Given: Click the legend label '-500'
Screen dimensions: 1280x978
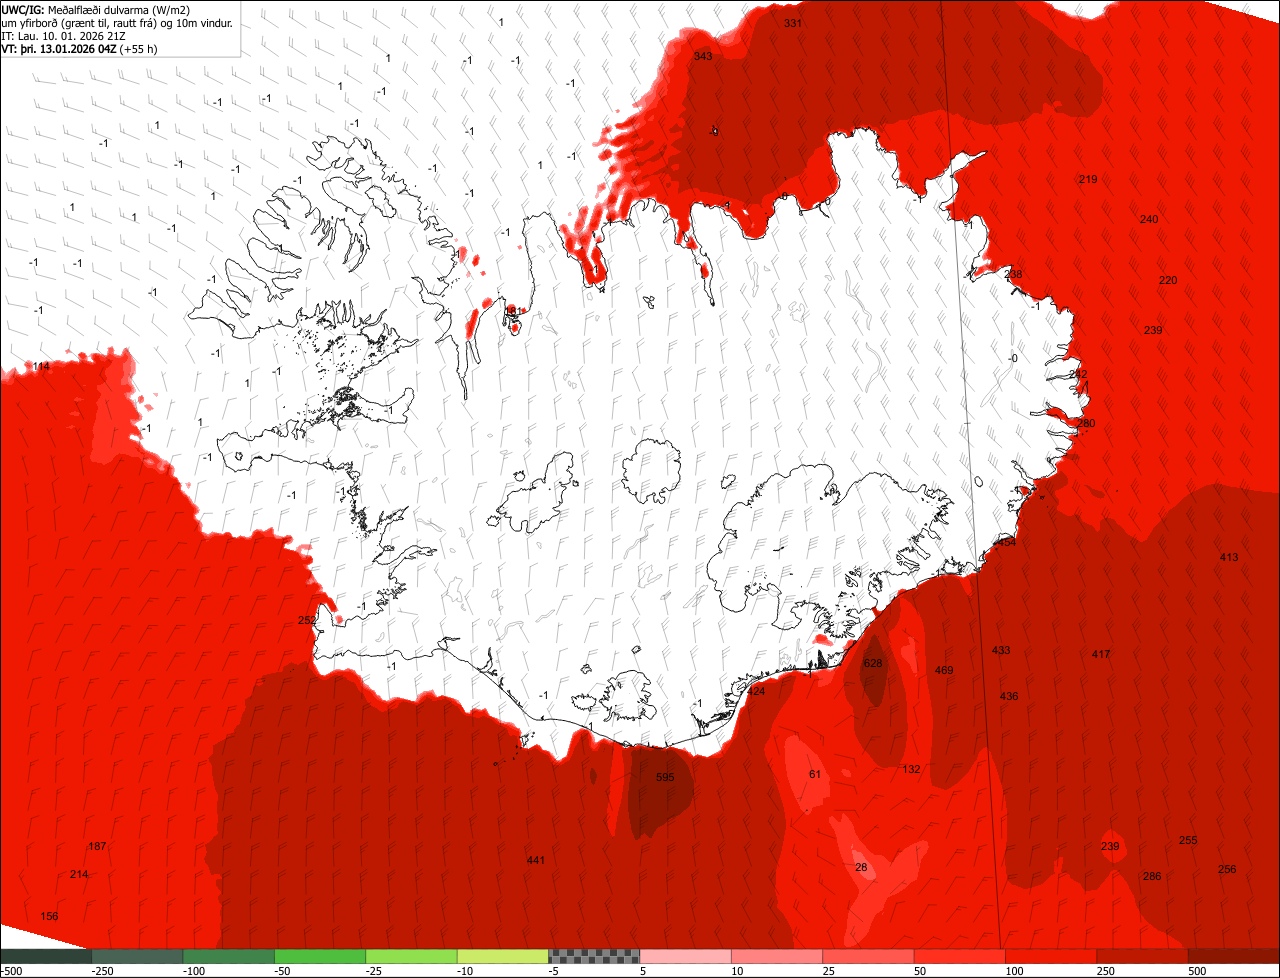Looking at the screenshot, I should pyautogui.click(x=11, y=971).
